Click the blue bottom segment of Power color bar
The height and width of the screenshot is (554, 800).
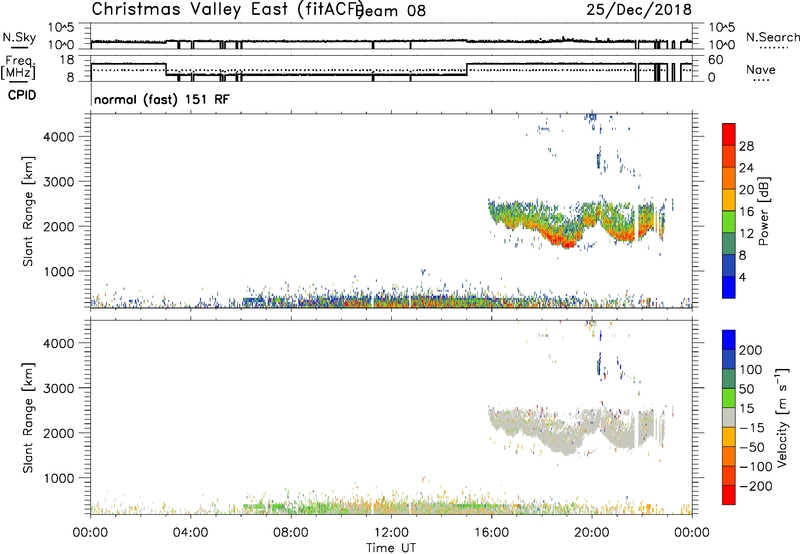[729, 287]
